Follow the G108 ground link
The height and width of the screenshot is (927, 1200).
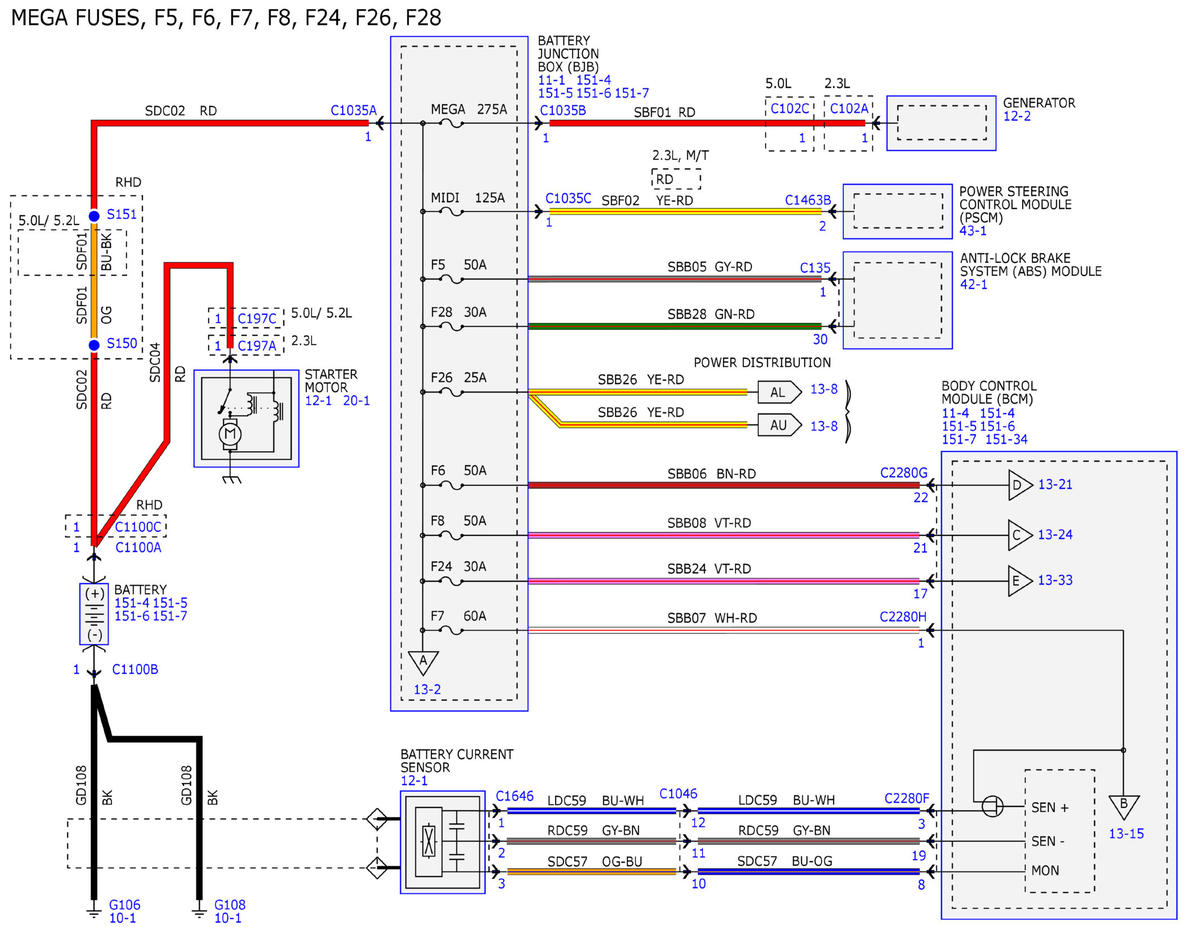230,904
